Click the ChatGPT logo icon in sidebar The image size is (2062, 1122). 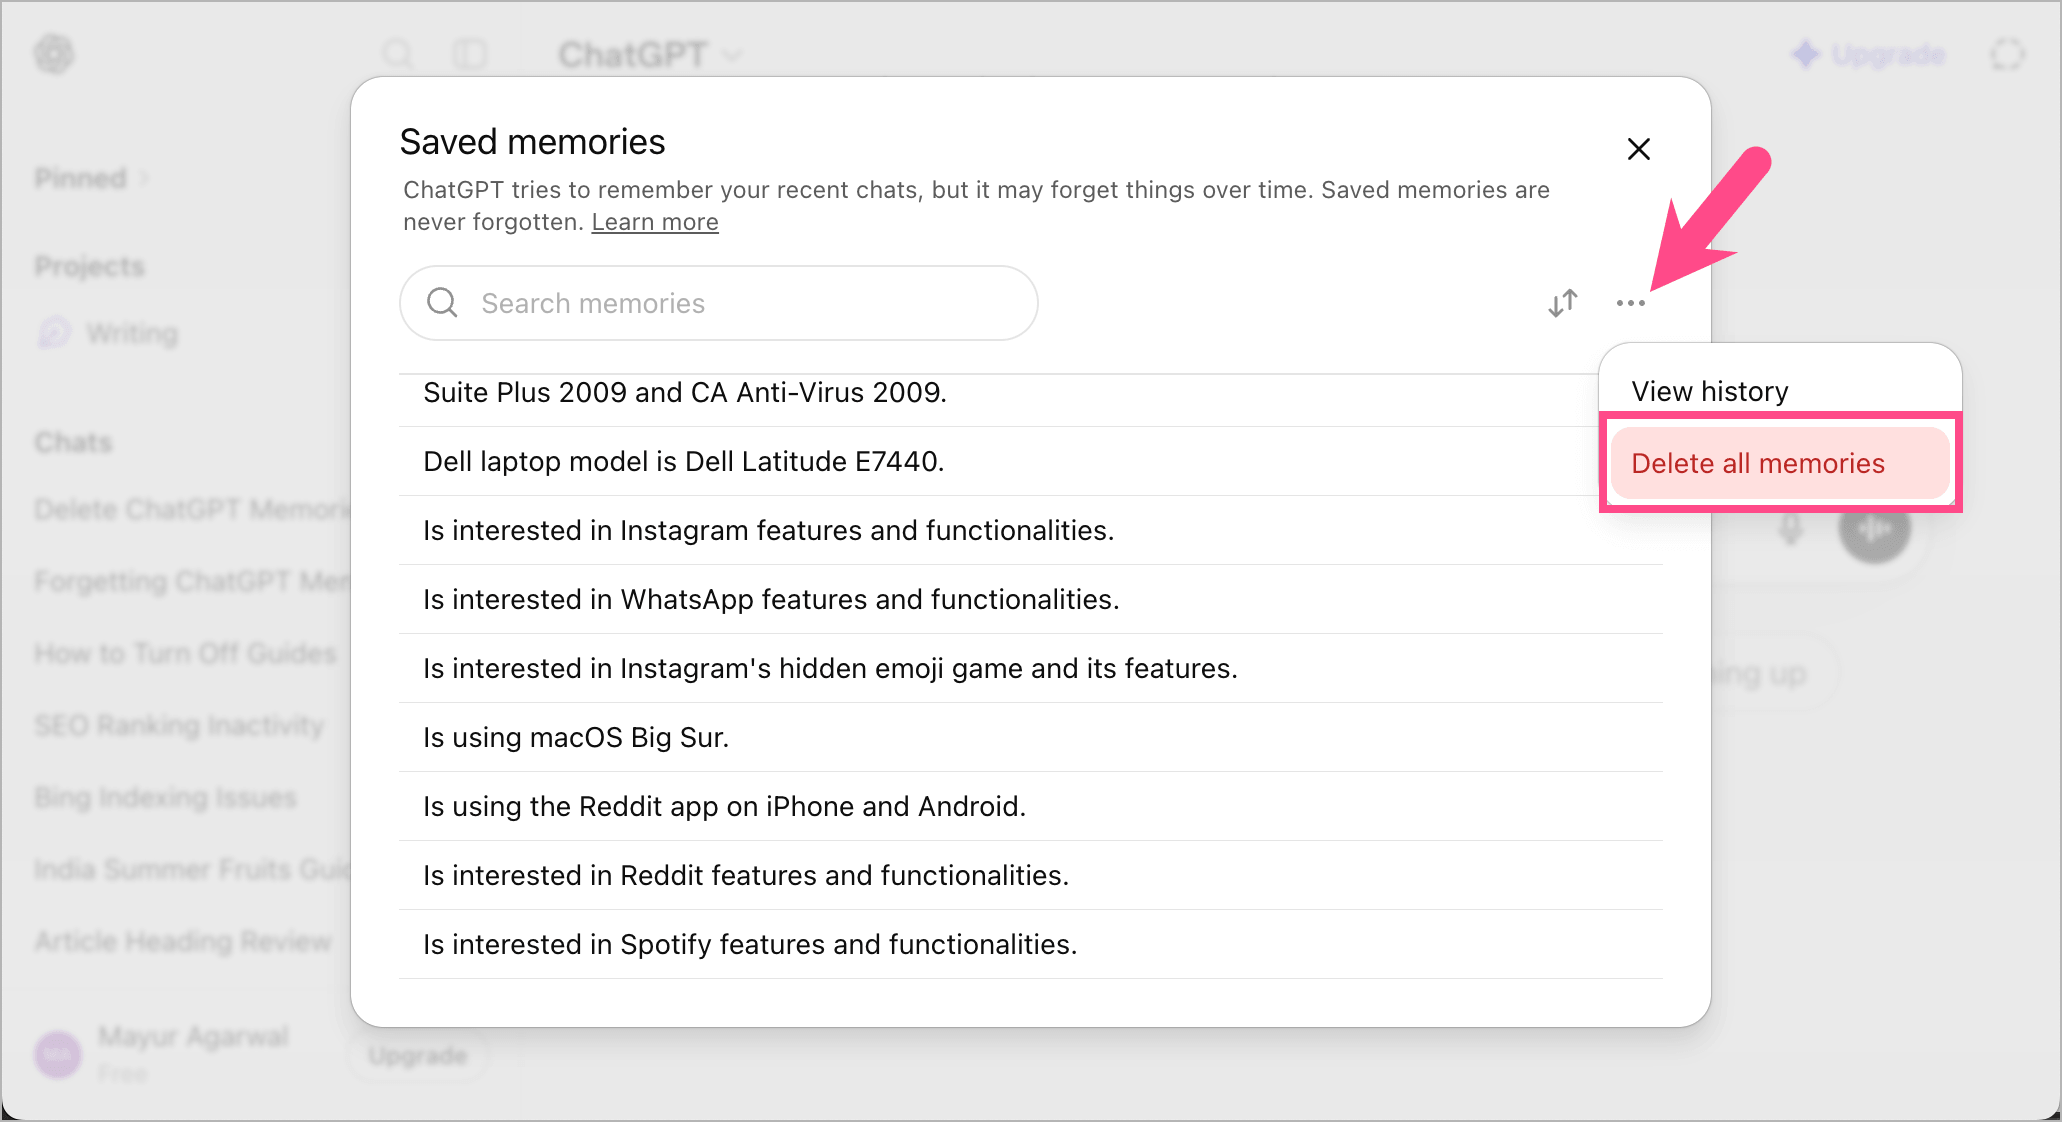click(x=54, y=54)
